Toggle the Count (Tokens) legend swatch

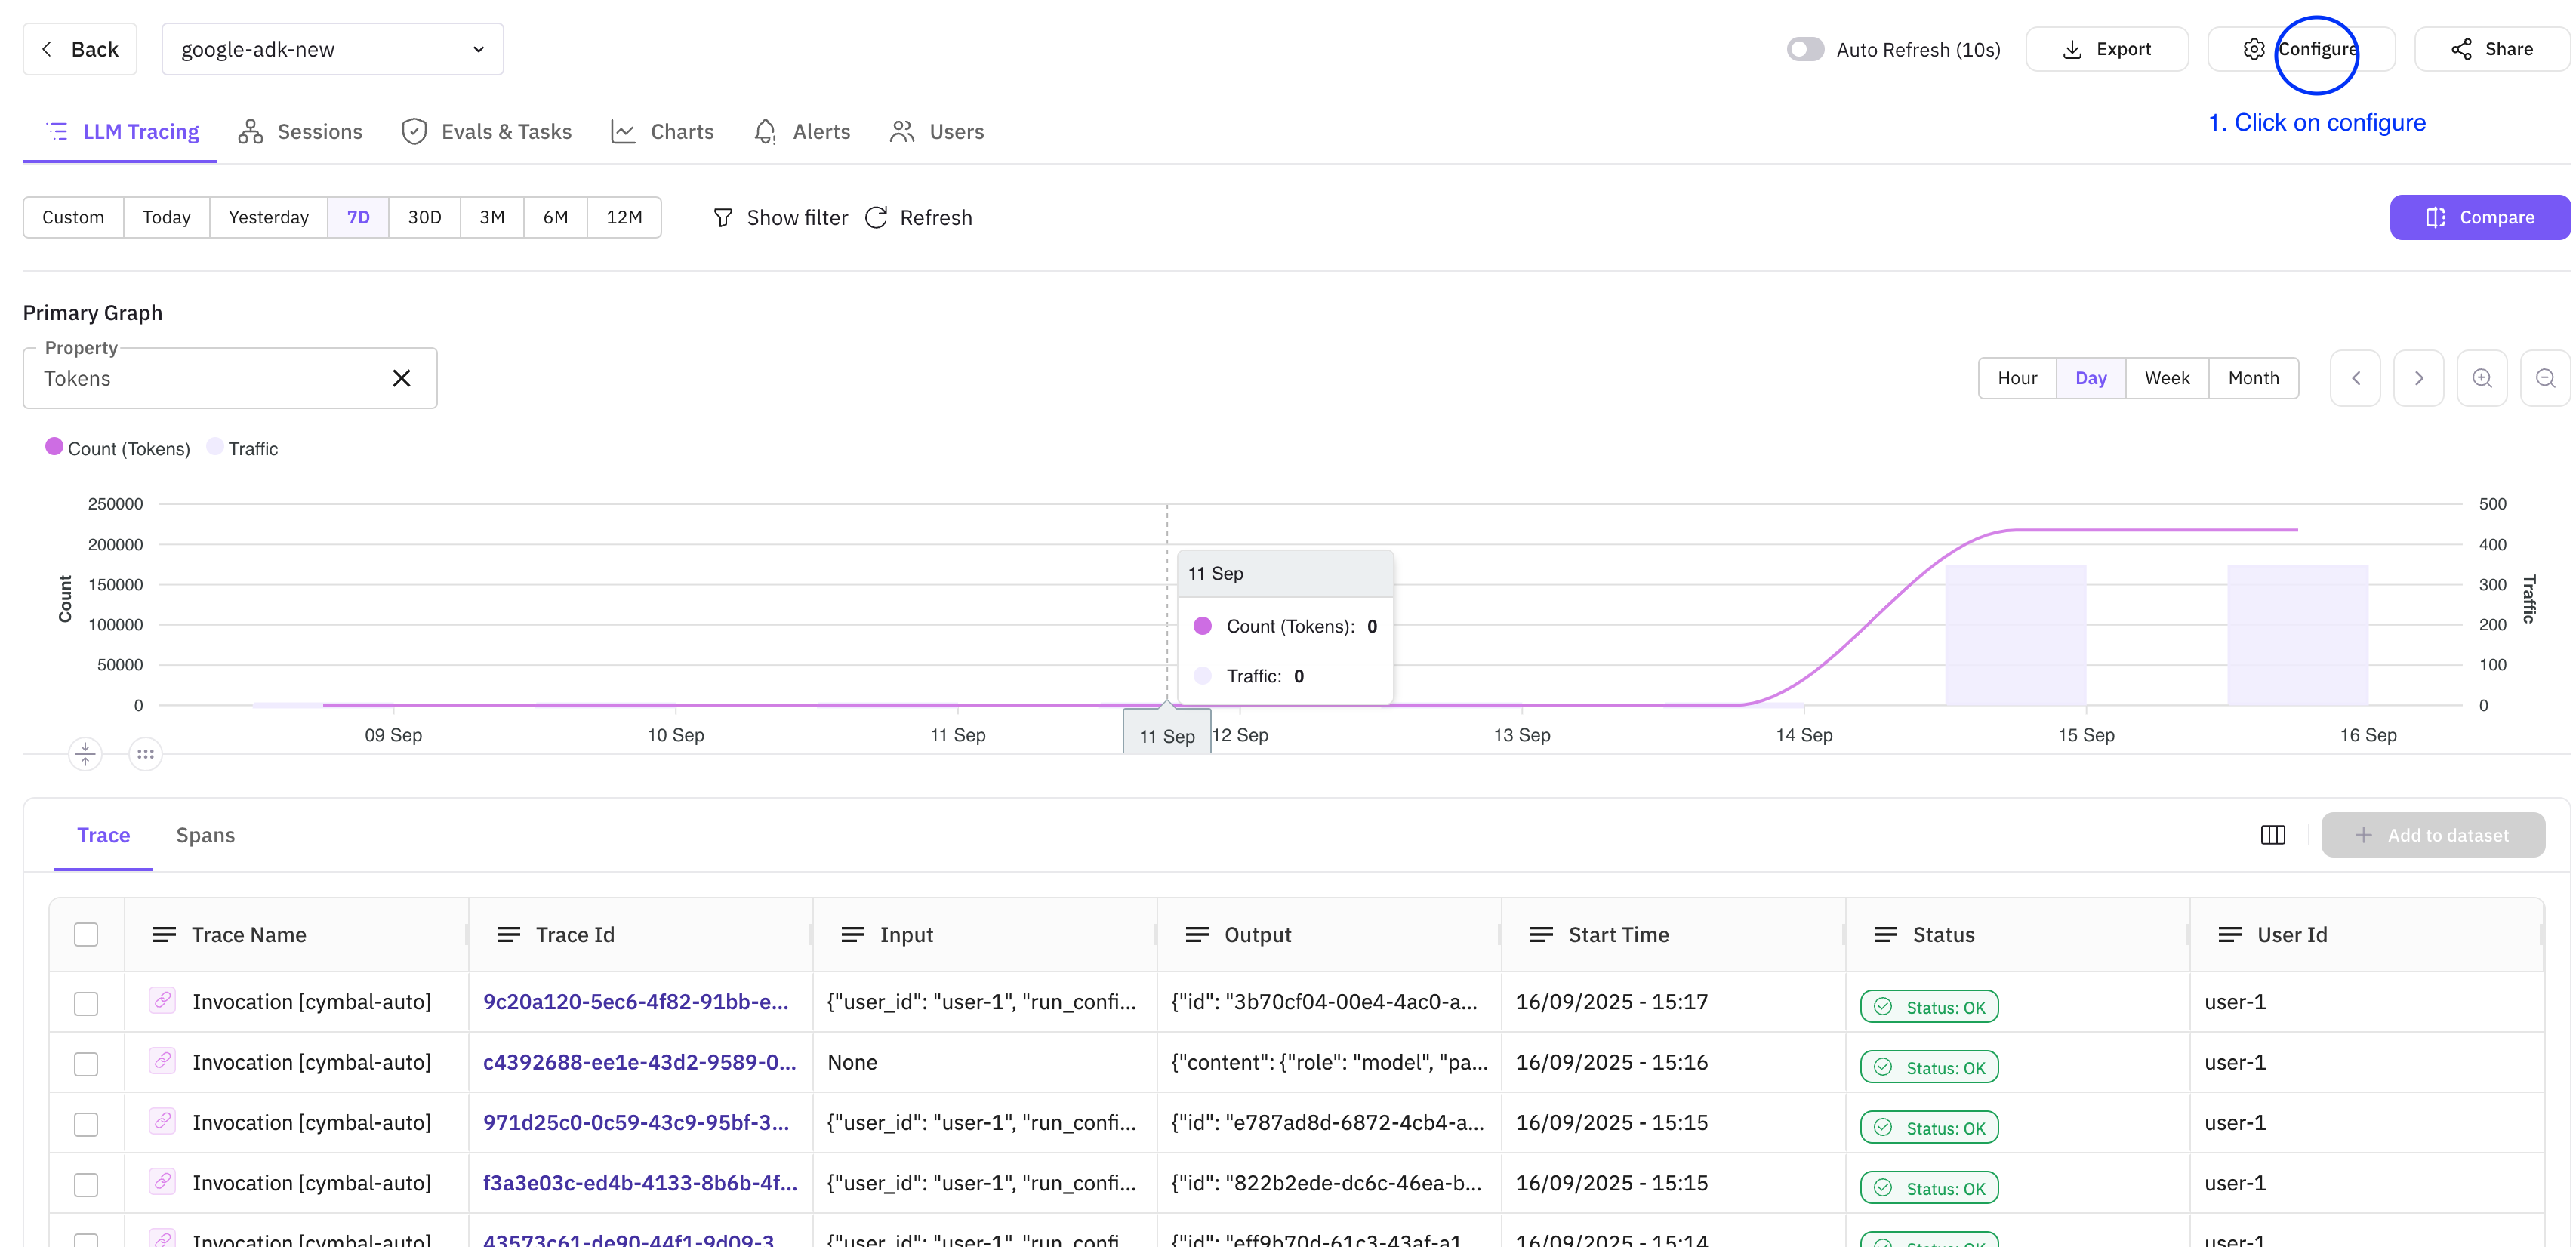coord(54,447)
